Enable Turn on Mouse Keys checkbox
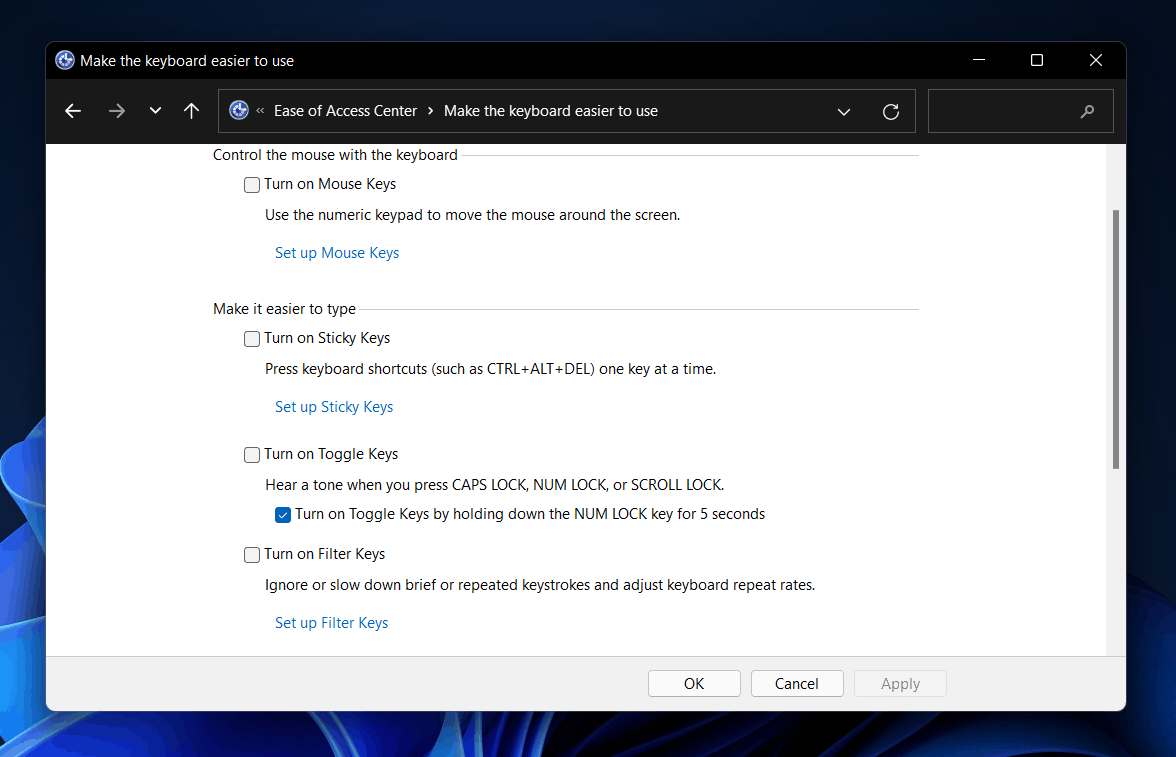 tap(252, 185)
